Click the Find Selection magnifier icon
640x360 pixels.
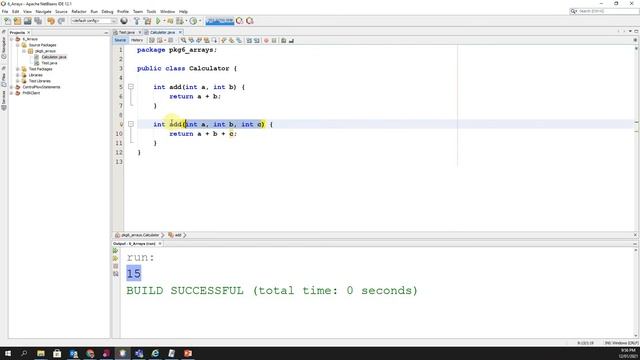pyautogui.click(x=183, y=40)
